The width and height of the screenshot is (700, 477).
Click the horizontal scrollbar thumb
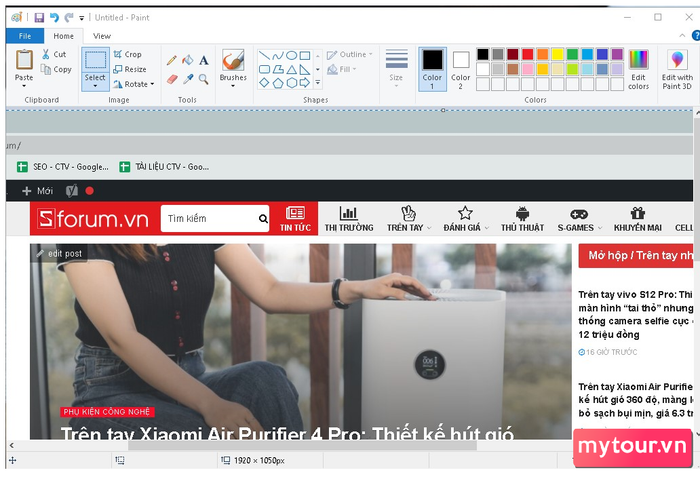tap(302, 445)
